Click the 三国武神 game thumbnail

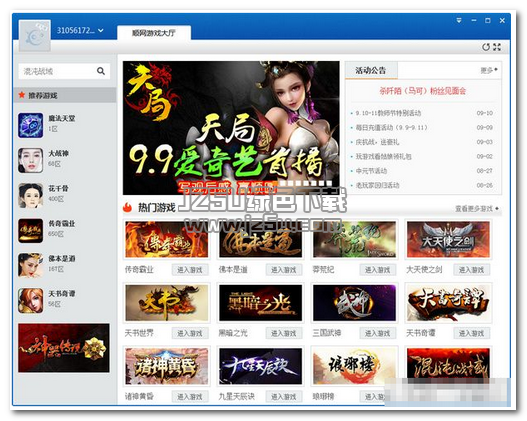point(355,303)
